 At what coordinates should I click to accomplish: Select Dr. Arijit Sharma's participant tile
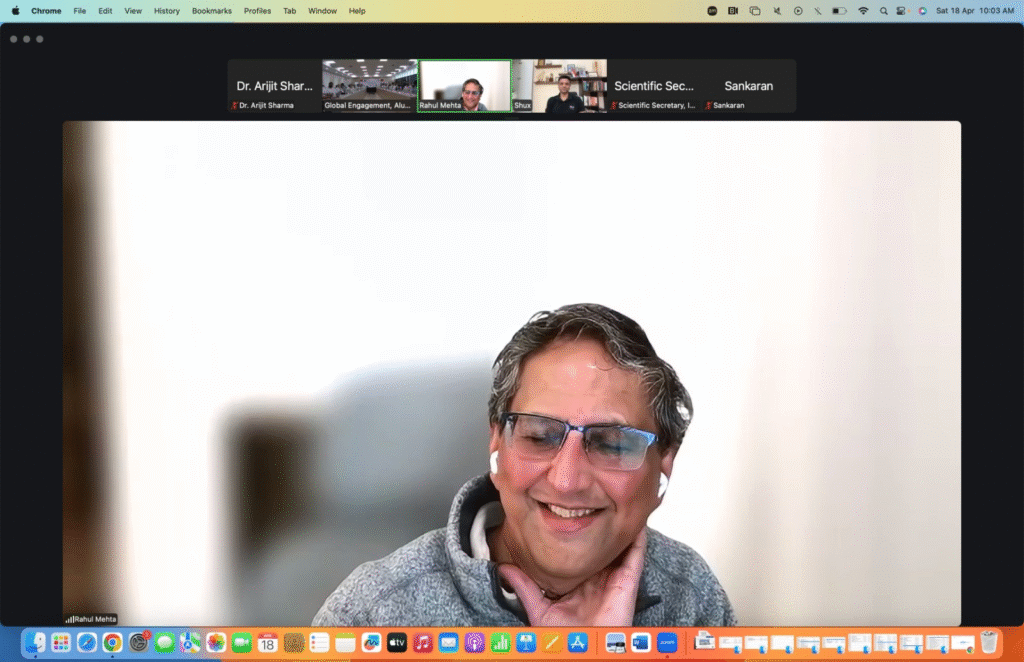tap(274, 86)
